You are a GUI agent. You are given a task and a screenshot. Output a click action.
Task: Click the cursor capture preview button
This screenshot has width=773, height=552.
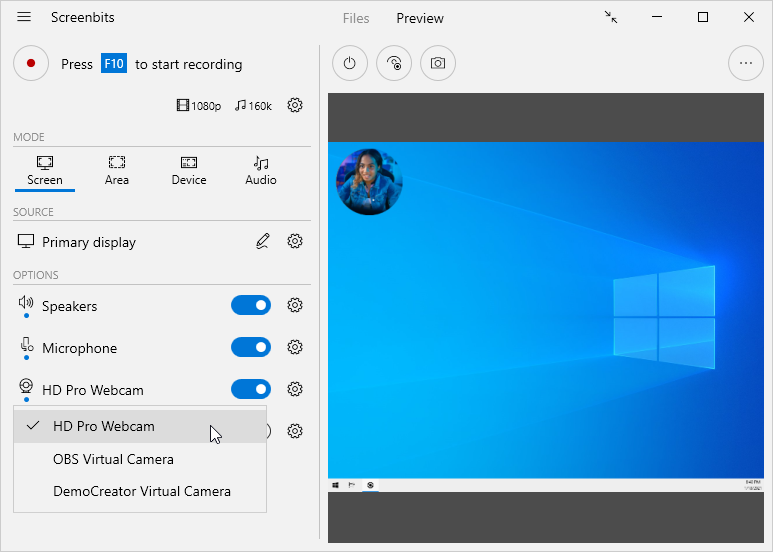pyautogui.click(x=394, y=63)
